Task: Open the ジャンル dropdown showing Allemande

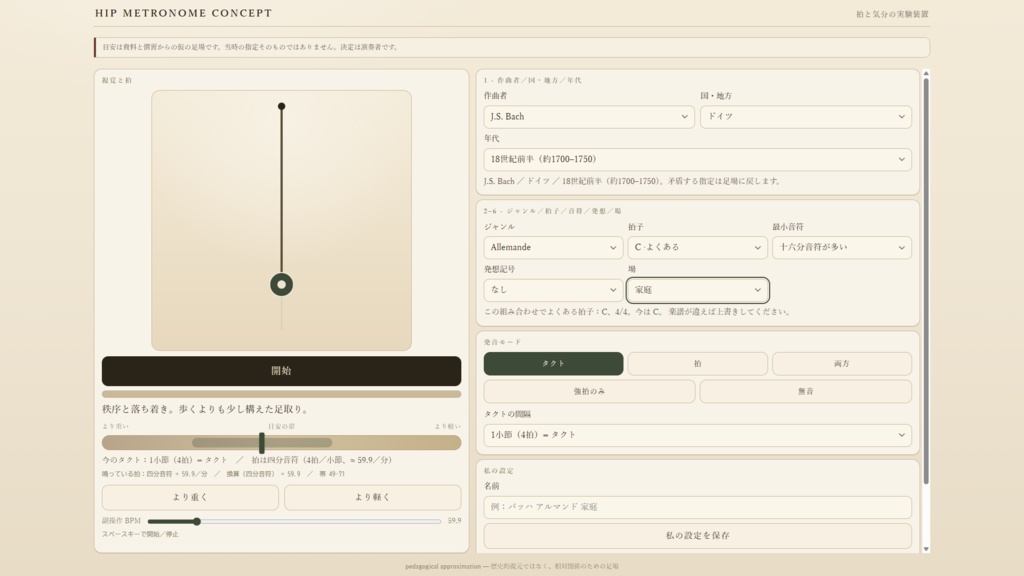Action: pos(552,248)
